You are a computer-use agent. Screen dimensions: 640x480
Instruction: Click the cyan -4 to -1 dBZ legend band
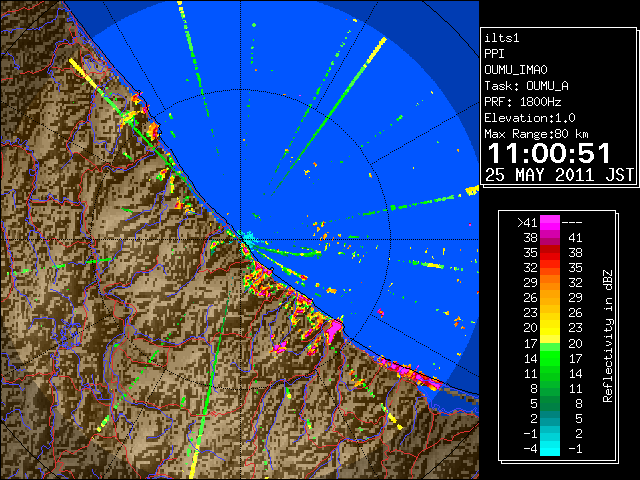click(550, 448)
